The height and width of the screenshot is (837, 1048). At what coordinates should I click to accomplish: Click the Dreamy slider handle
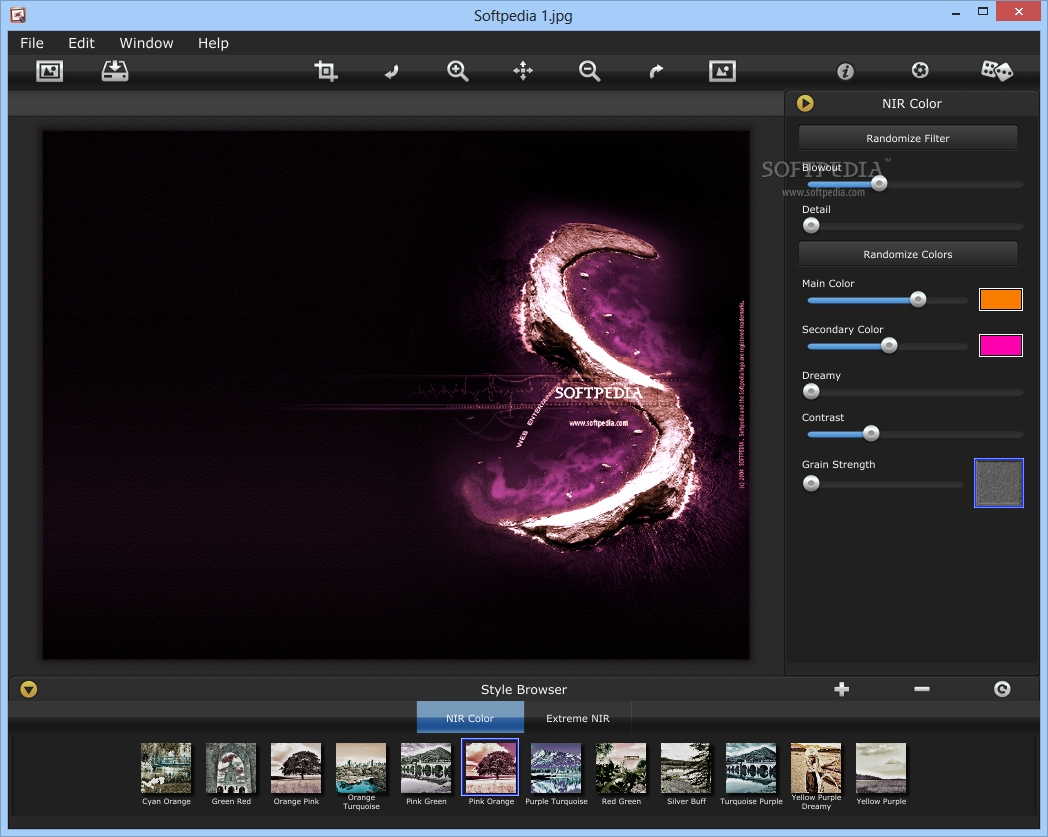coord(811,392)
